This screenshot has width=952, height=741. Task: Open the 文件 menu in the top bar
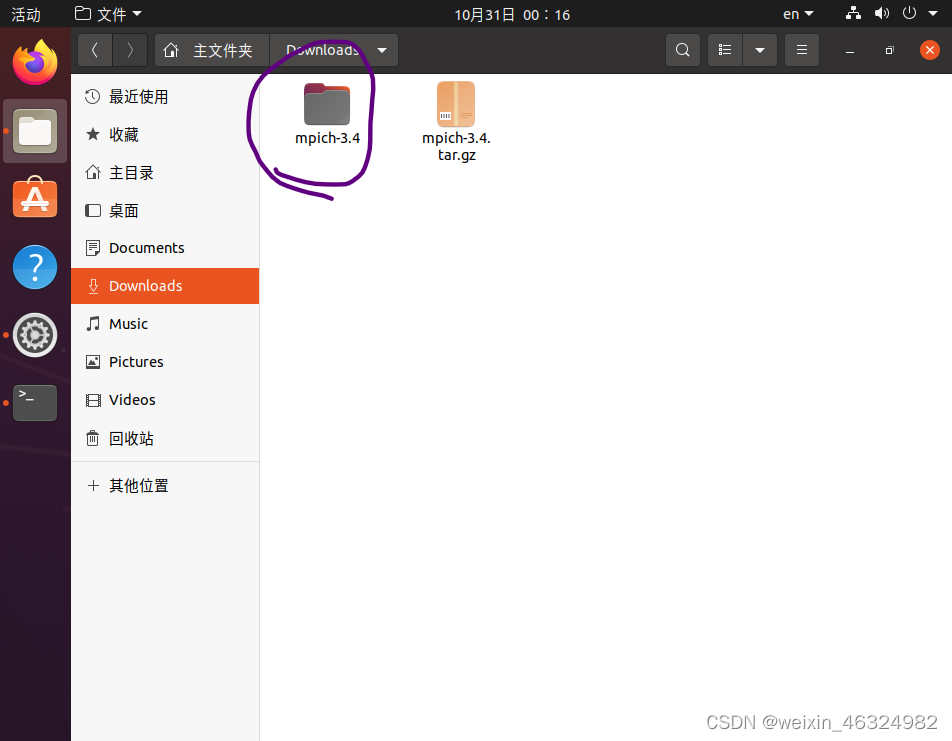coord(108,13)
